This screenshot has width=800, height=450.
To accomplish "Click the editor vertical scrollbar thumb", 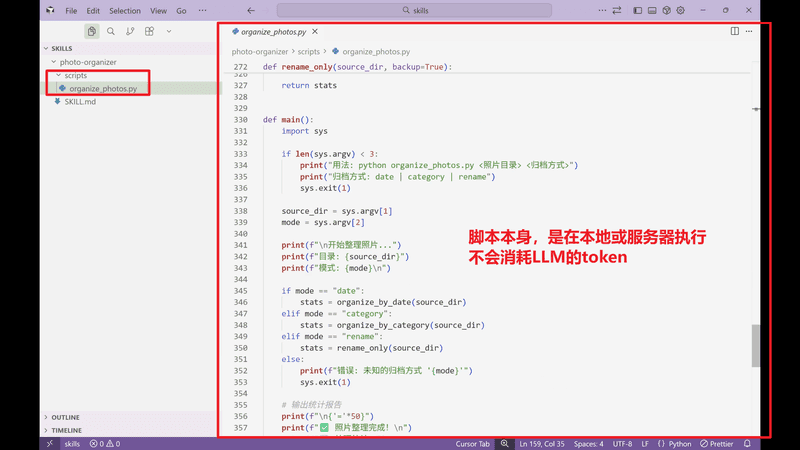I will pyautogui.click(x=755, y=345).
